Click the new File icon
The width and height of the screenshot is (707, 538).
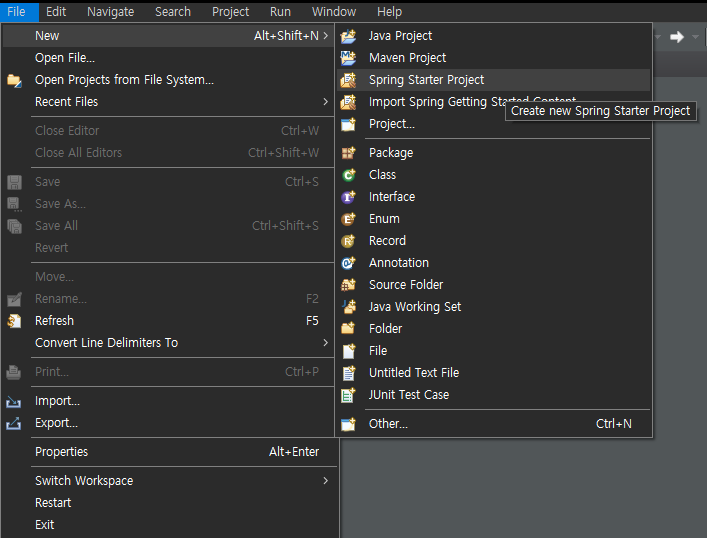[x=348, y=351]
